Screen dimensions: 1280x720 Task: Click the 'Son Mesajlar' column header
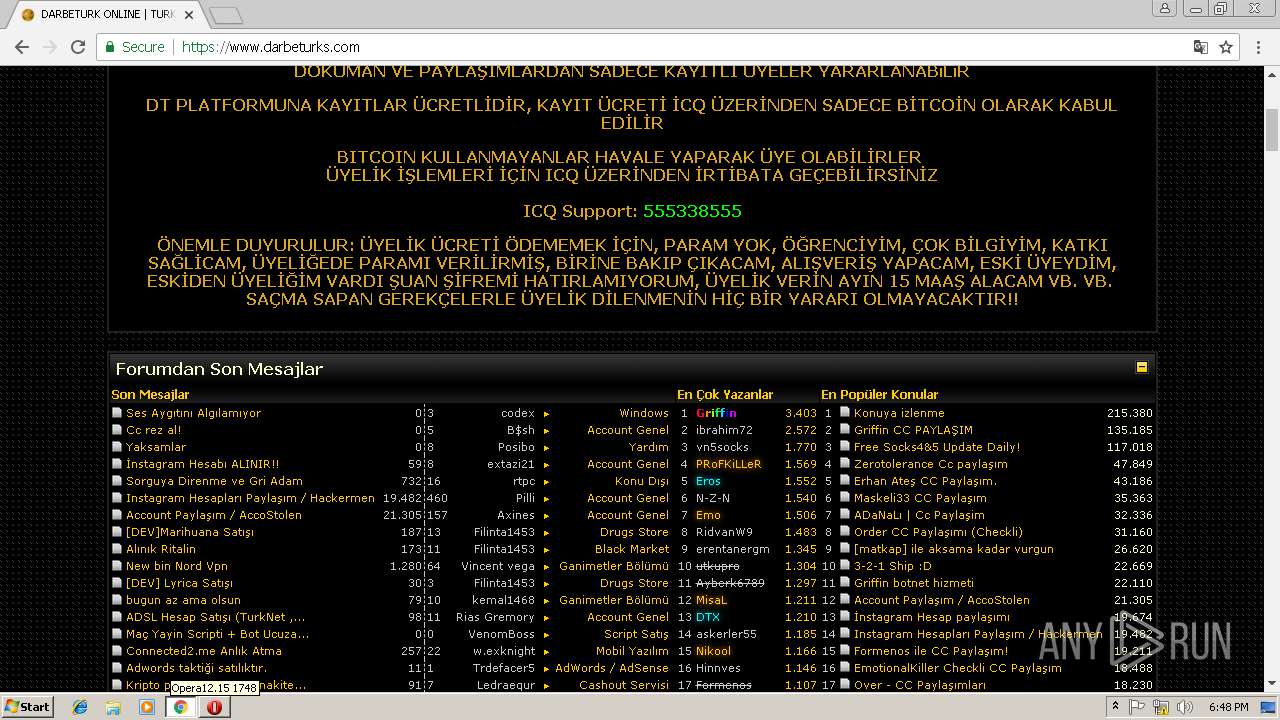pos(150,395)
